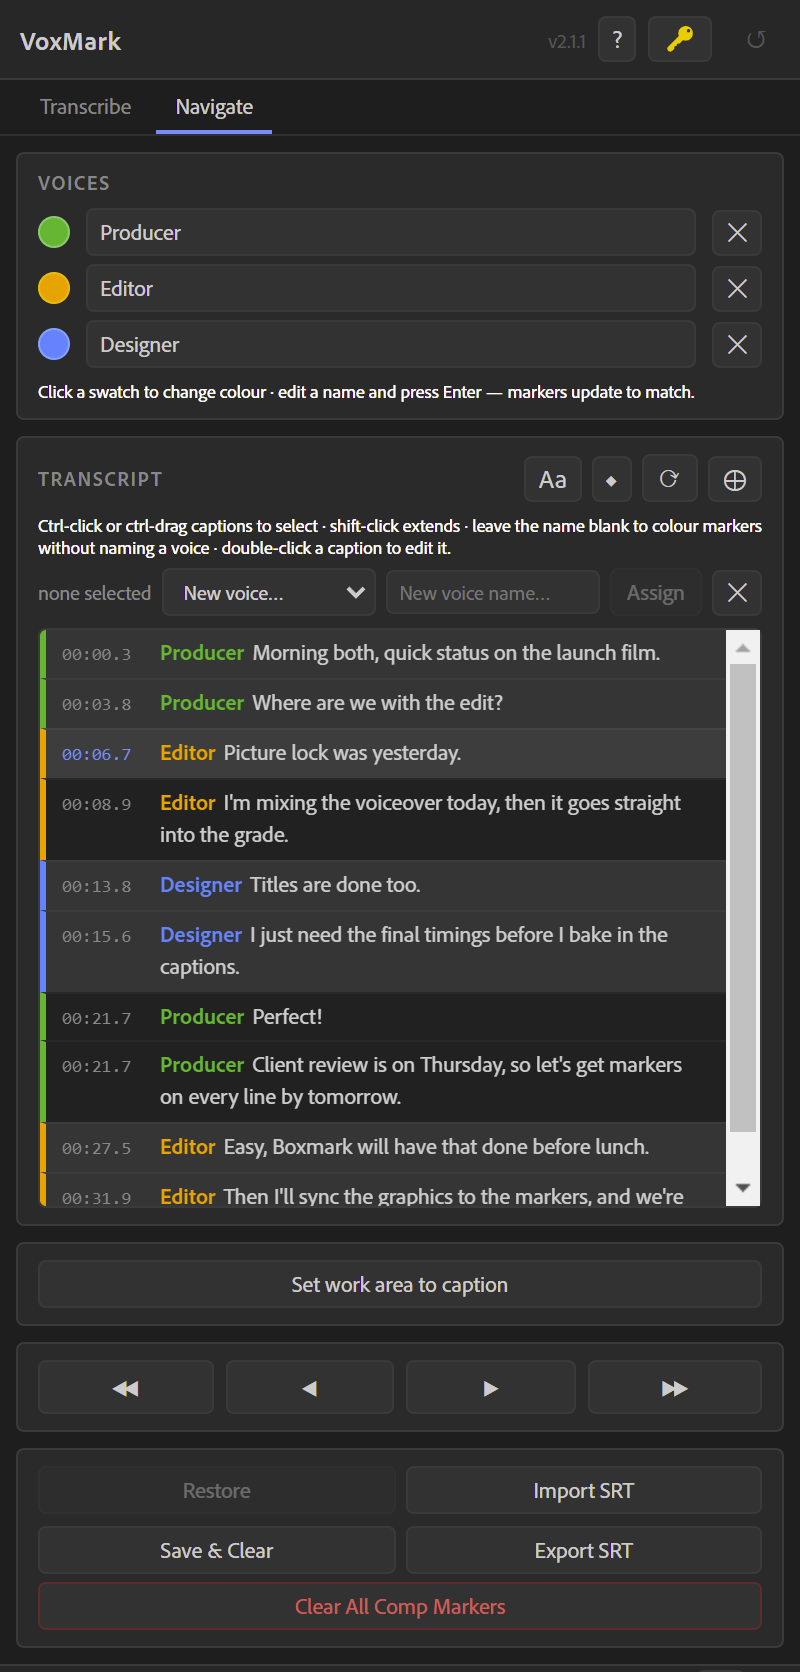Go to next caption arrow
The height and width of the screenshot is (1672, 800).
[x=490, y=1388]
